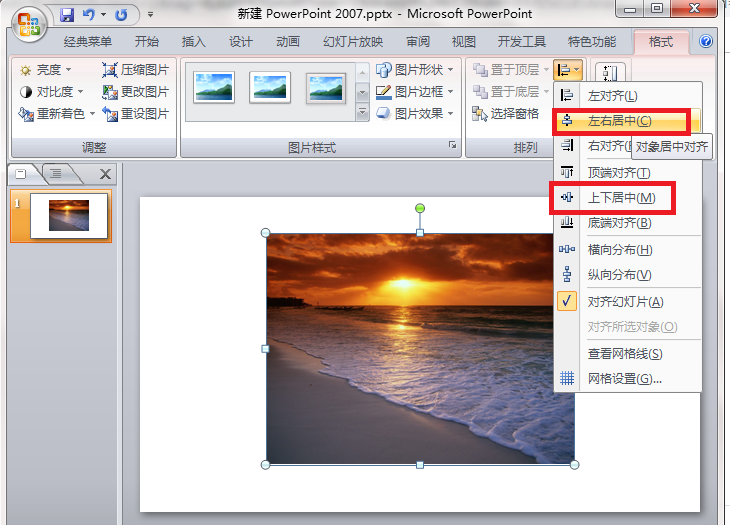The height and width of the screenshot is (525, 730).
Task: Choose 左对齐(L) from the align menu
Action: coord(628,95)
